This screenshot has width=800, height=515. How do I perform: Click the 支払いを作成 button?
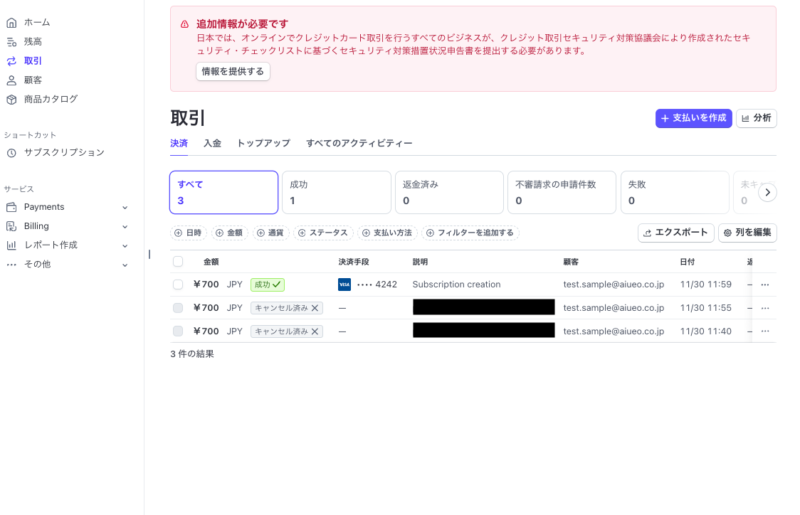click(694, 118)
